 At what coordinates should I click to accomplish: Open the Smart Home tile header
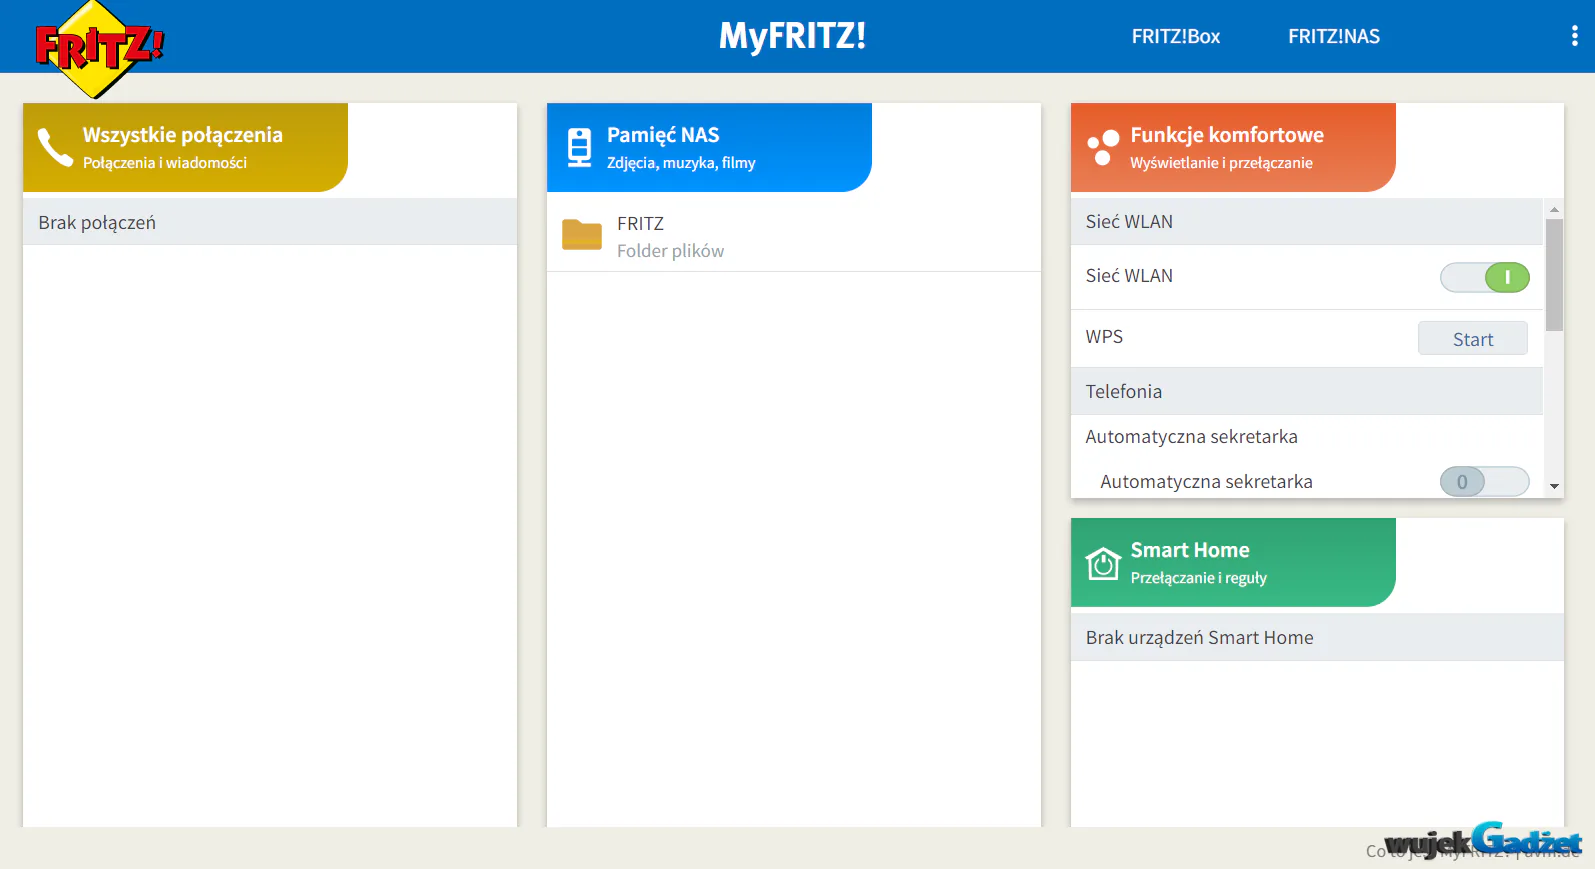pyautogui.click(x=1233, y=562)
